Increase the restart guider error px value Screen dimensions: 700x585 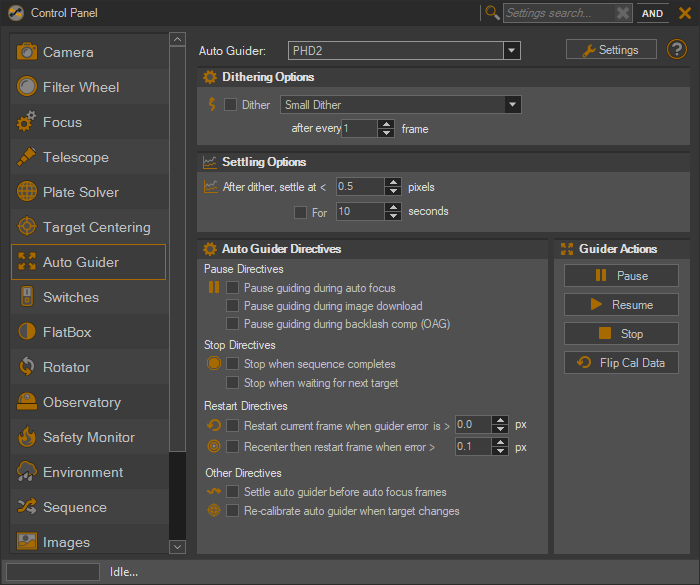click(x=500, y=420)
